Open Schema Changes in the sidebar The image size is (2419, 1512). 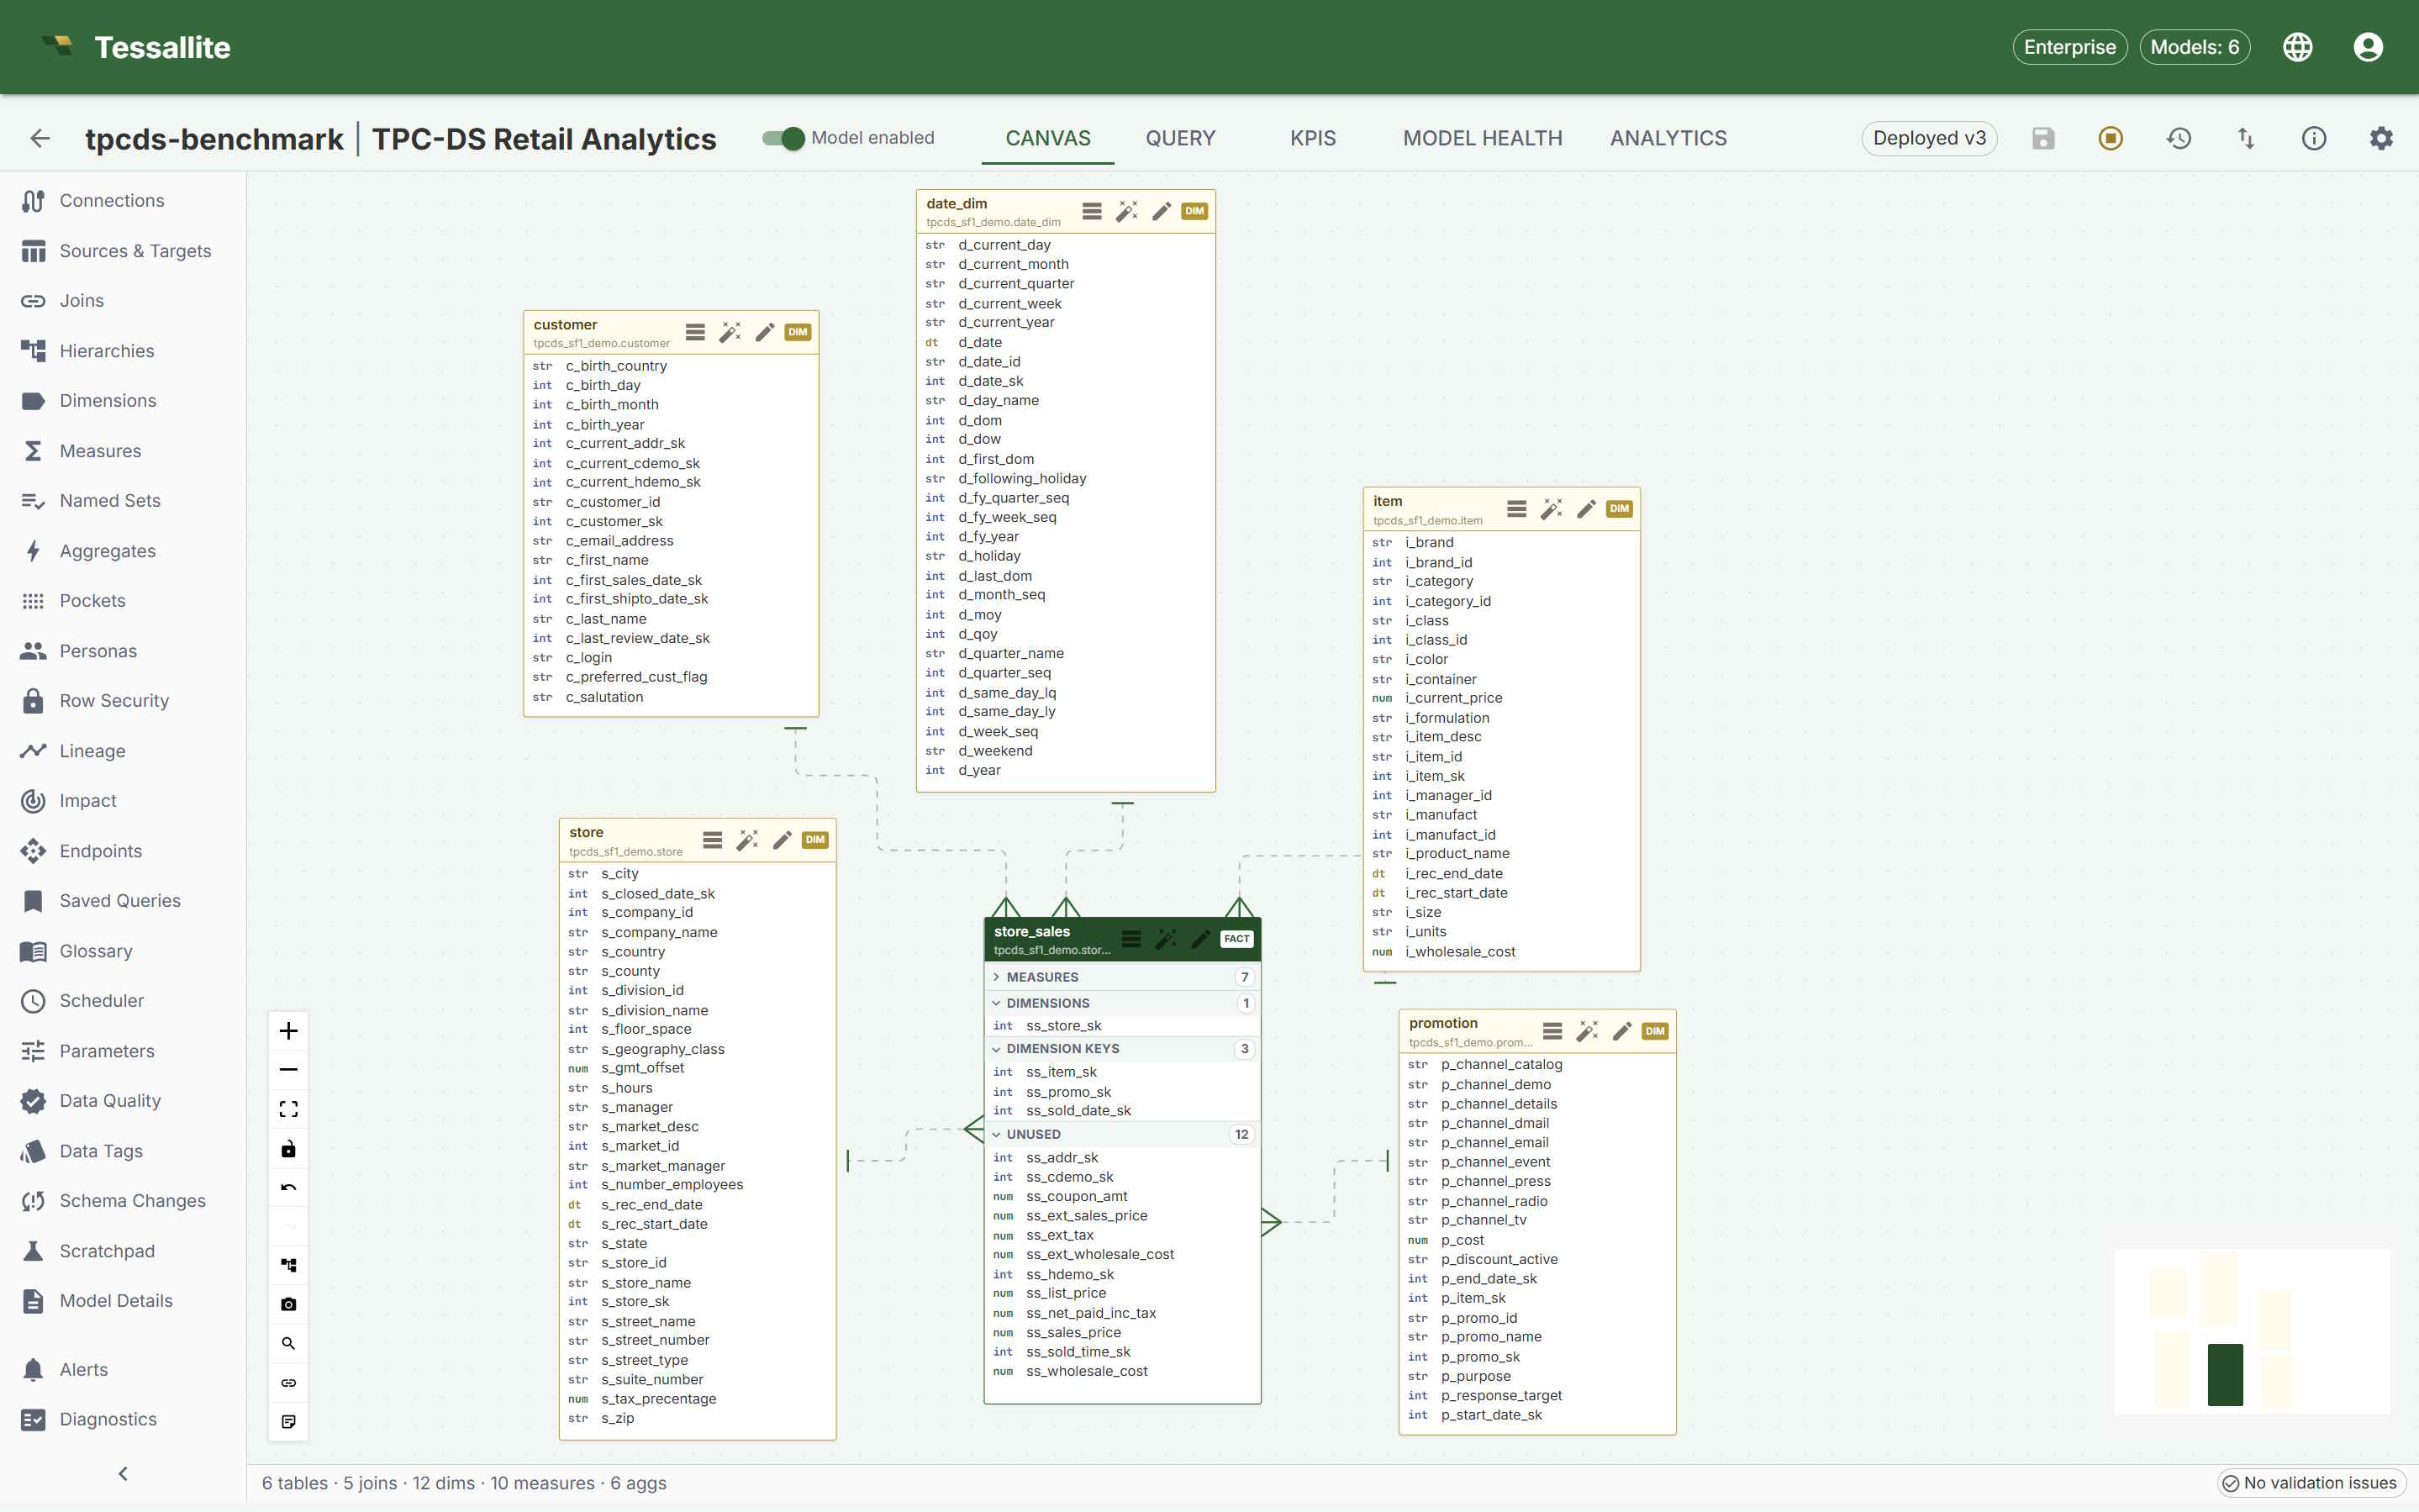123,1201
